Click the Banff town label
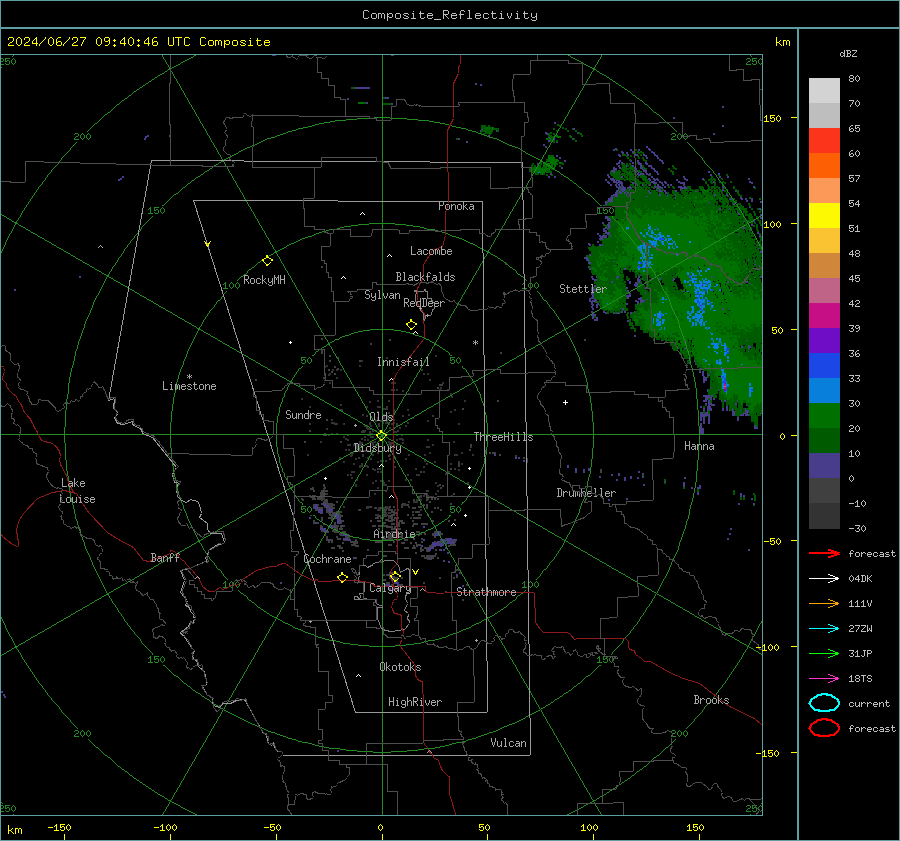This screenshot has height=841, width=900. click(x=165, y=558)
